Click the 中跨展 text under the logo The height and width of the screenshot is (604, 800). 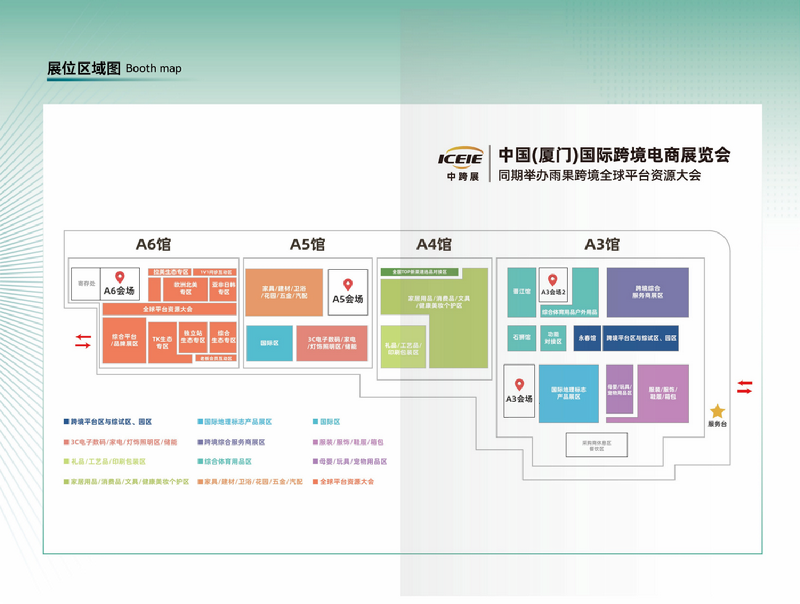tap(463, 177)
